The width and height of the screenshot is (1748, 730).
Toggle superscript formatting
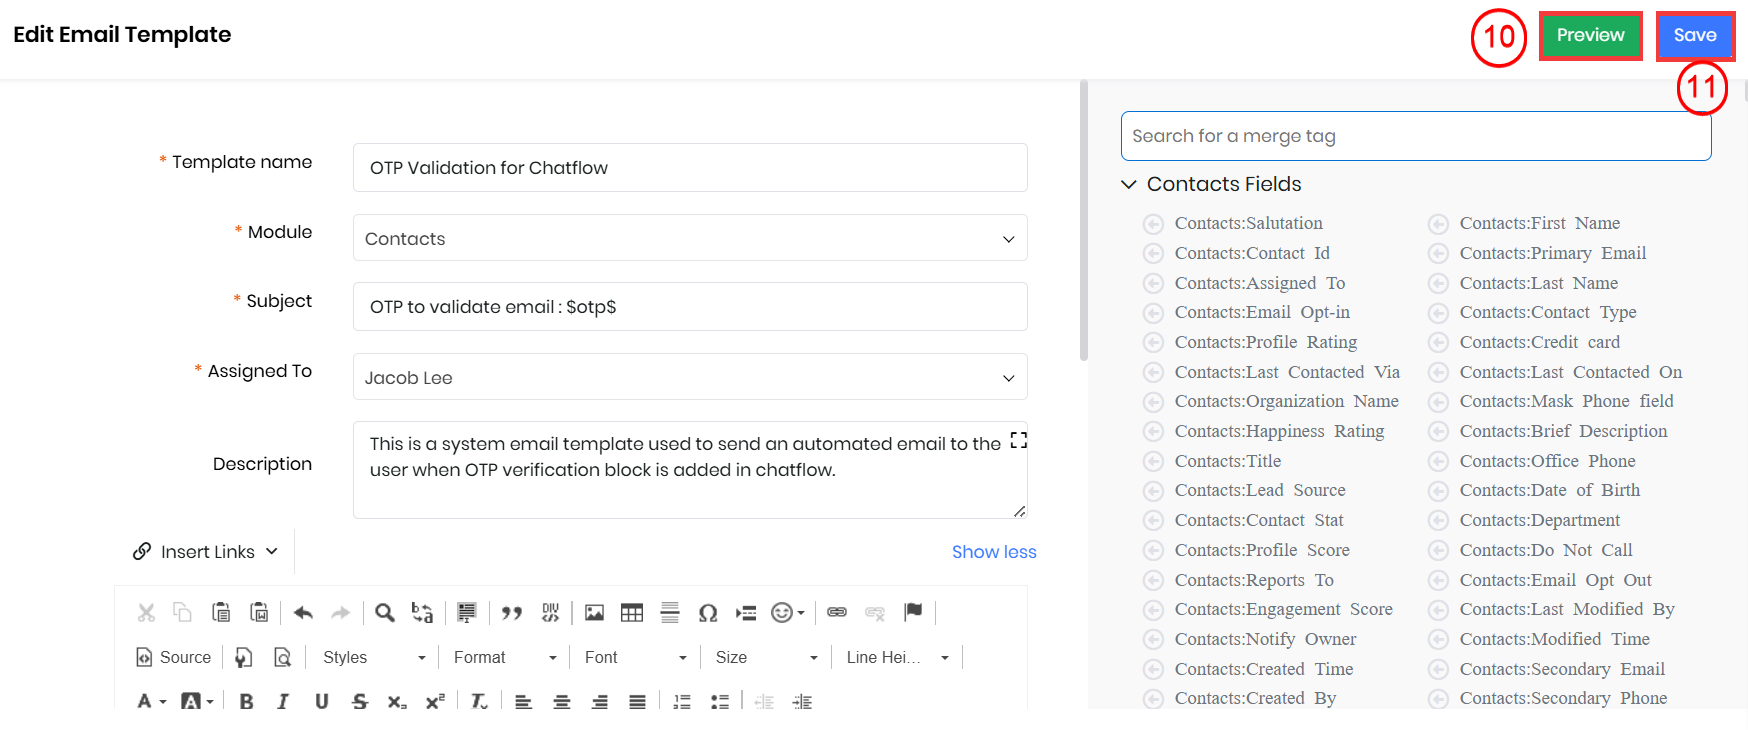pyautogui.click(x=435, y=702)
